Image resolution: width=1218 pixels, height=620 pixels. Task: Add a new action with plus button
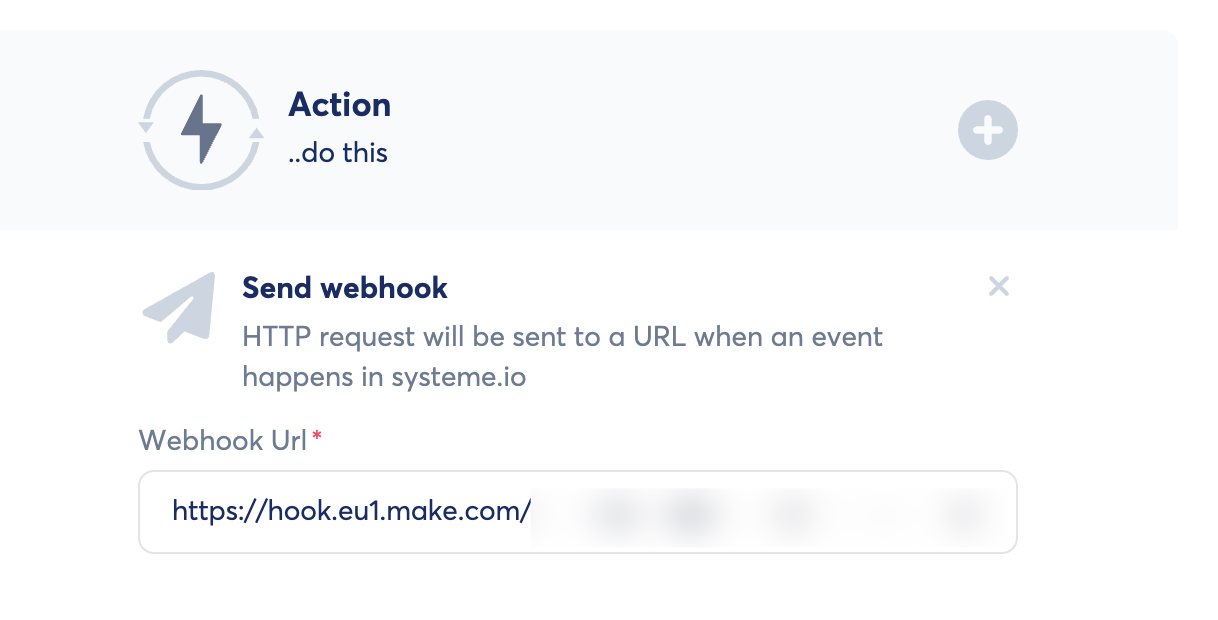click(987, 131)
